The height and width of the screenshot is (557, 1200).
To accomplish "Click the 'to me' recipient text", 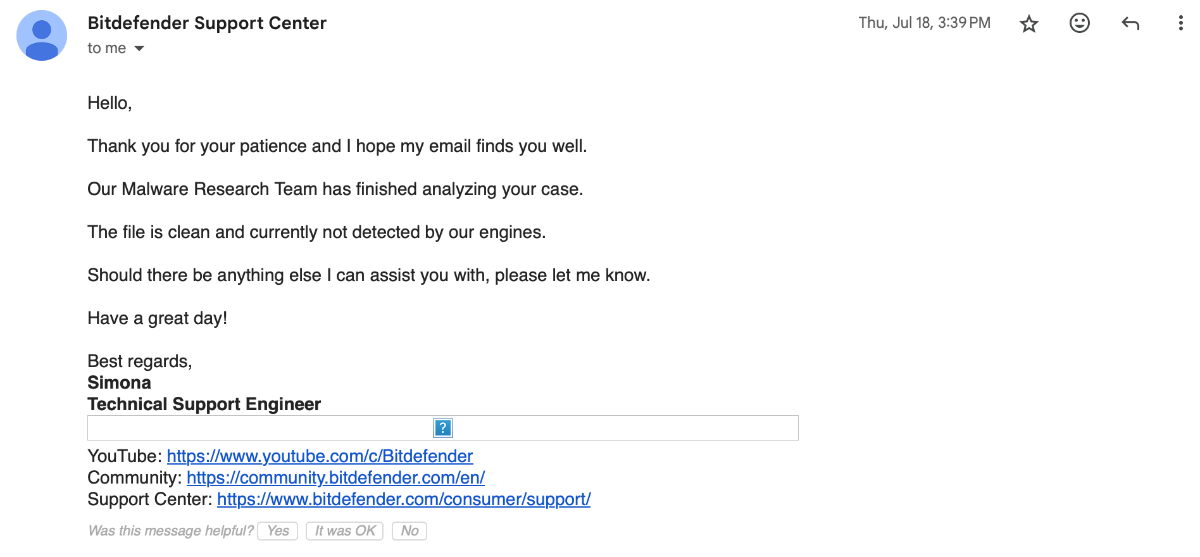I will (x=107, y=48).
